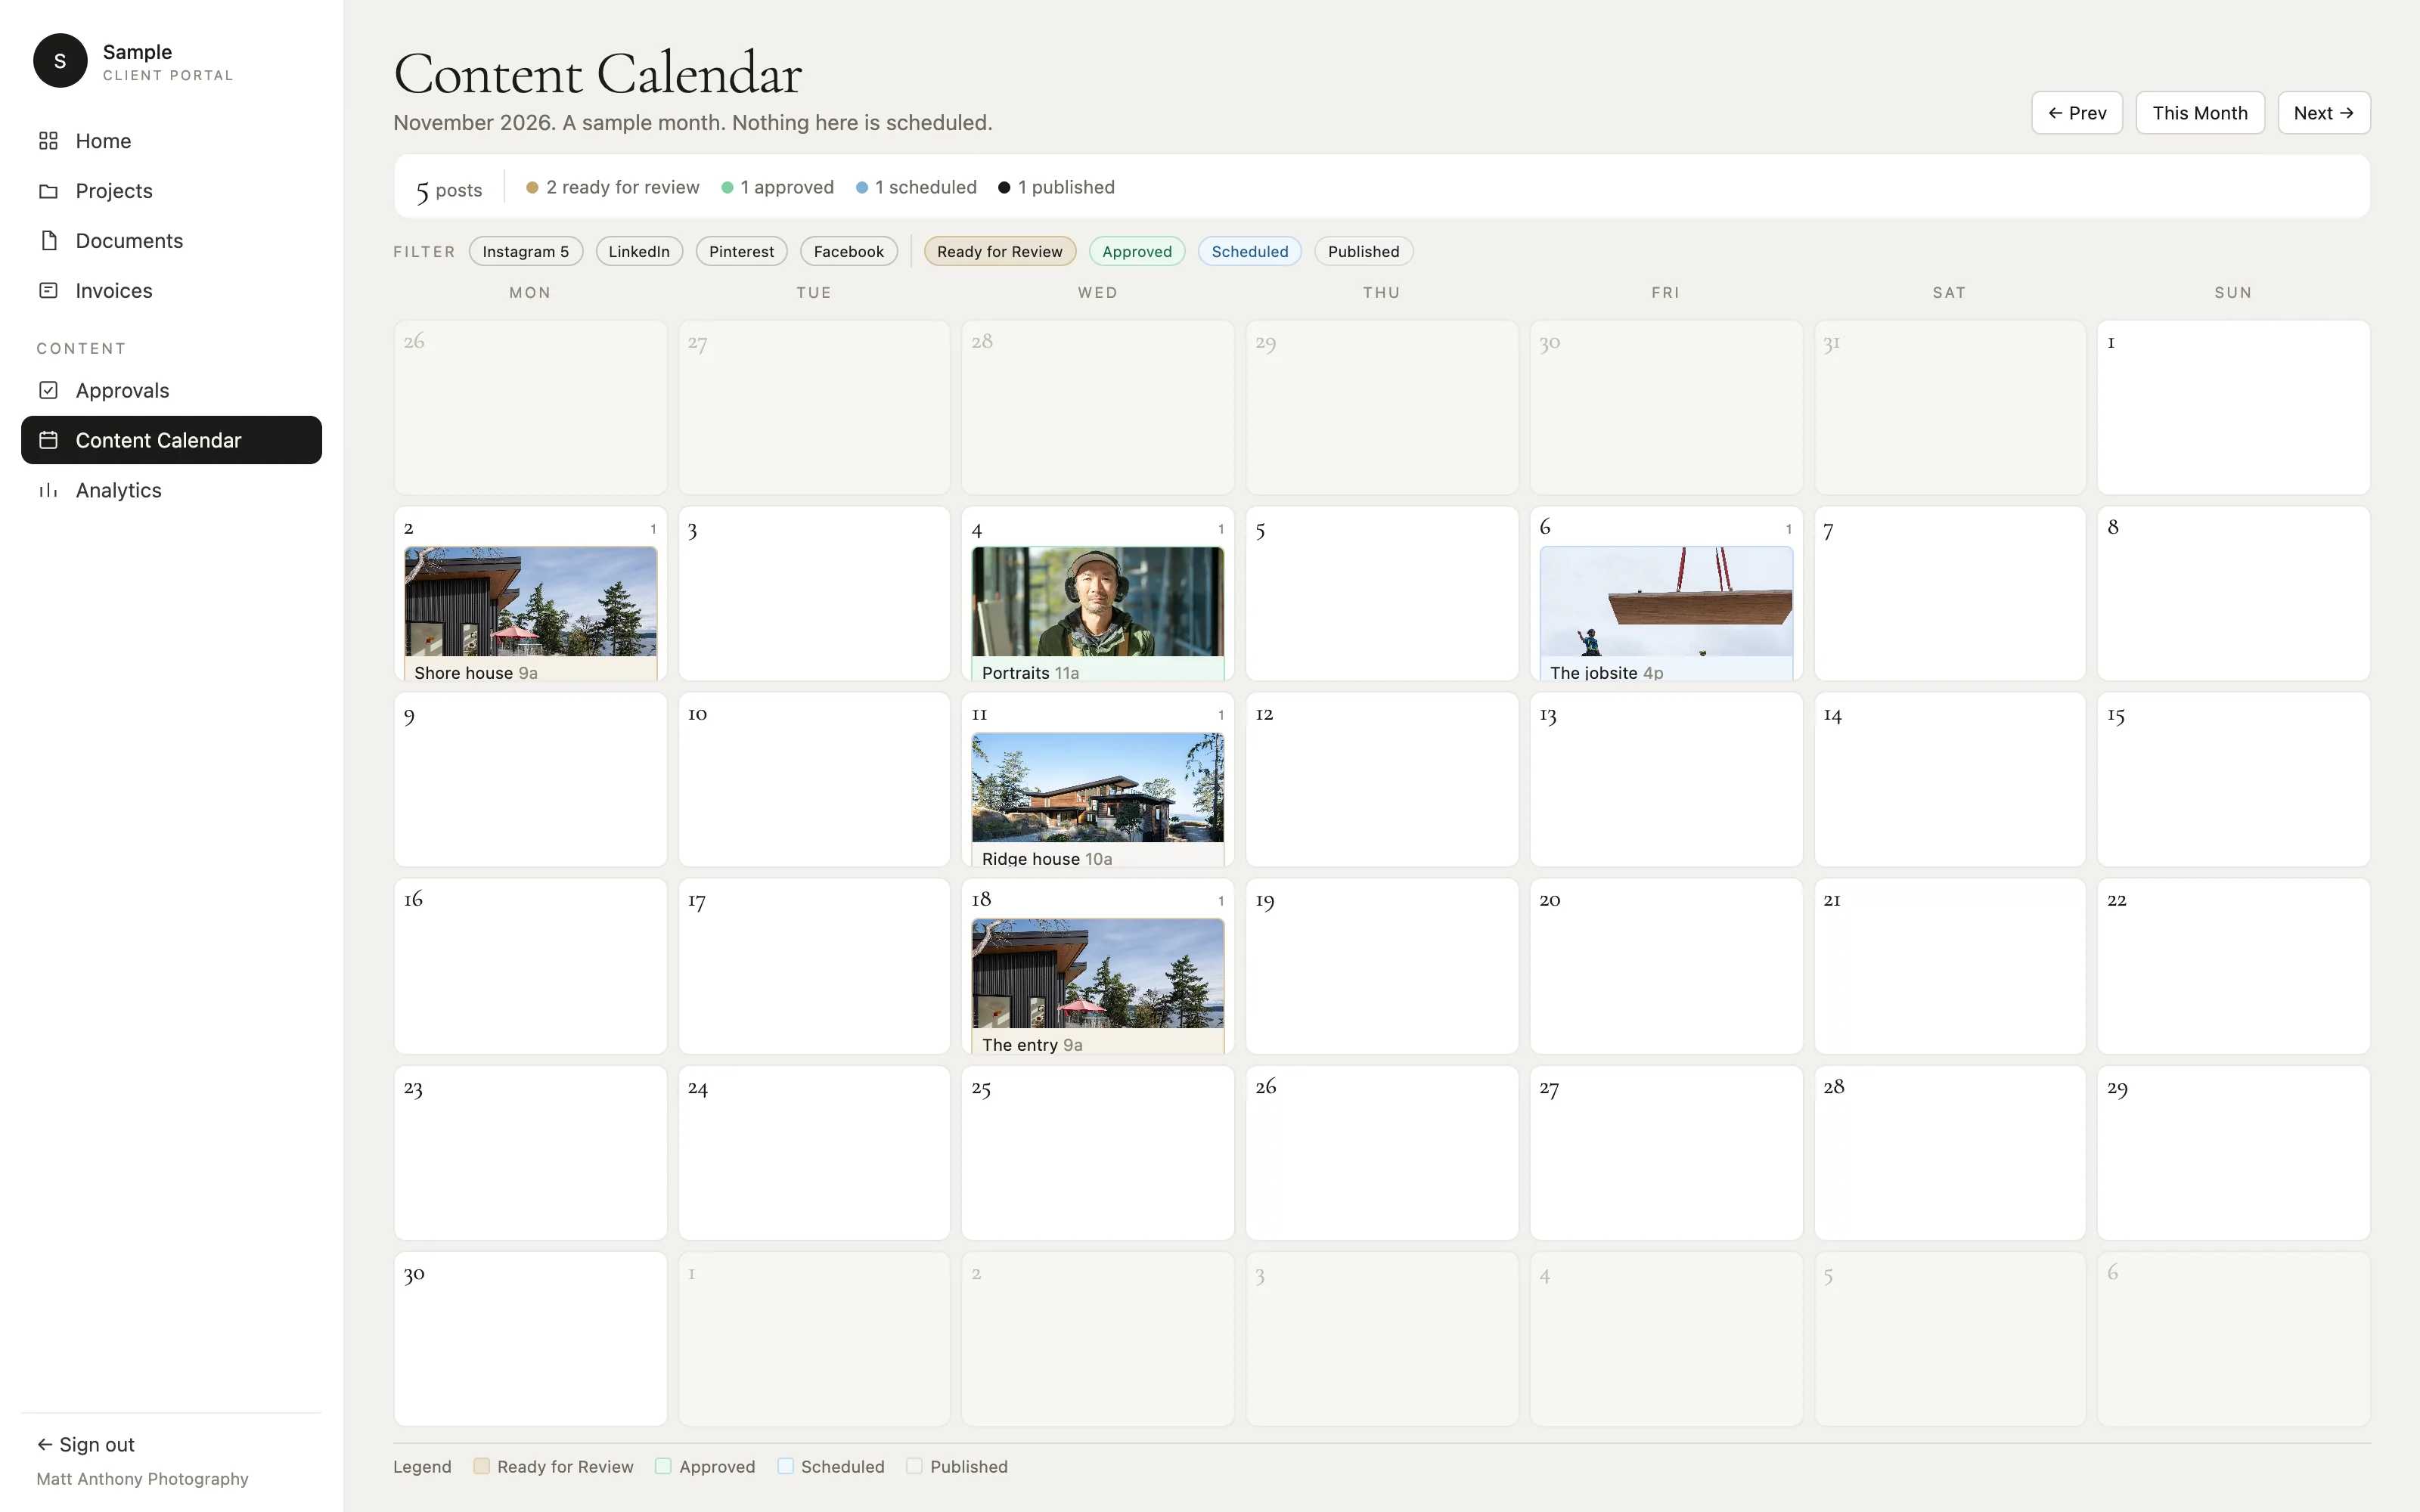Click the '1 published' summary text
Viewport: 2420px width, 1512px height.
tap(1066, 187)
